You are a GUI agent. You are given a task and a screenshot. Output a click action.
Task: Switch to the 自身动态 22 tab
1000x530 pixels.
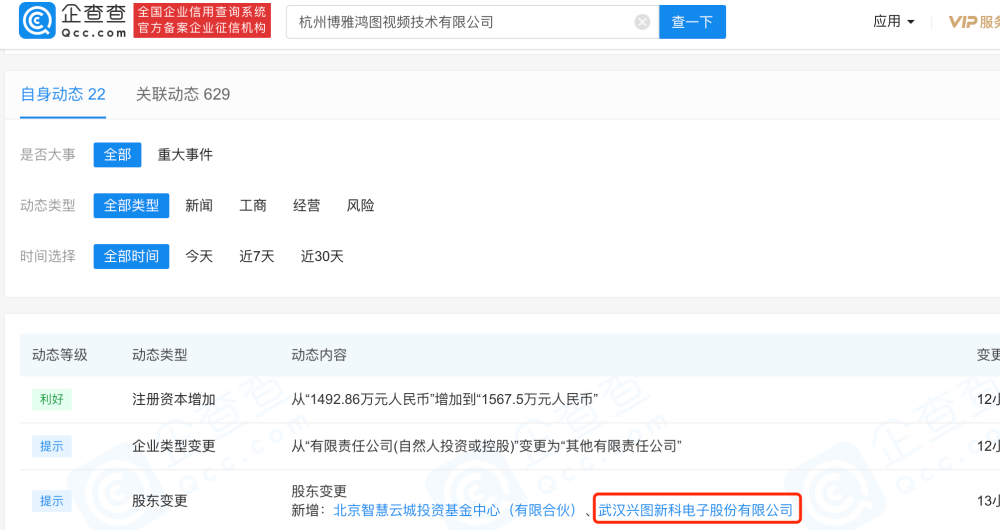pos(63,94)
